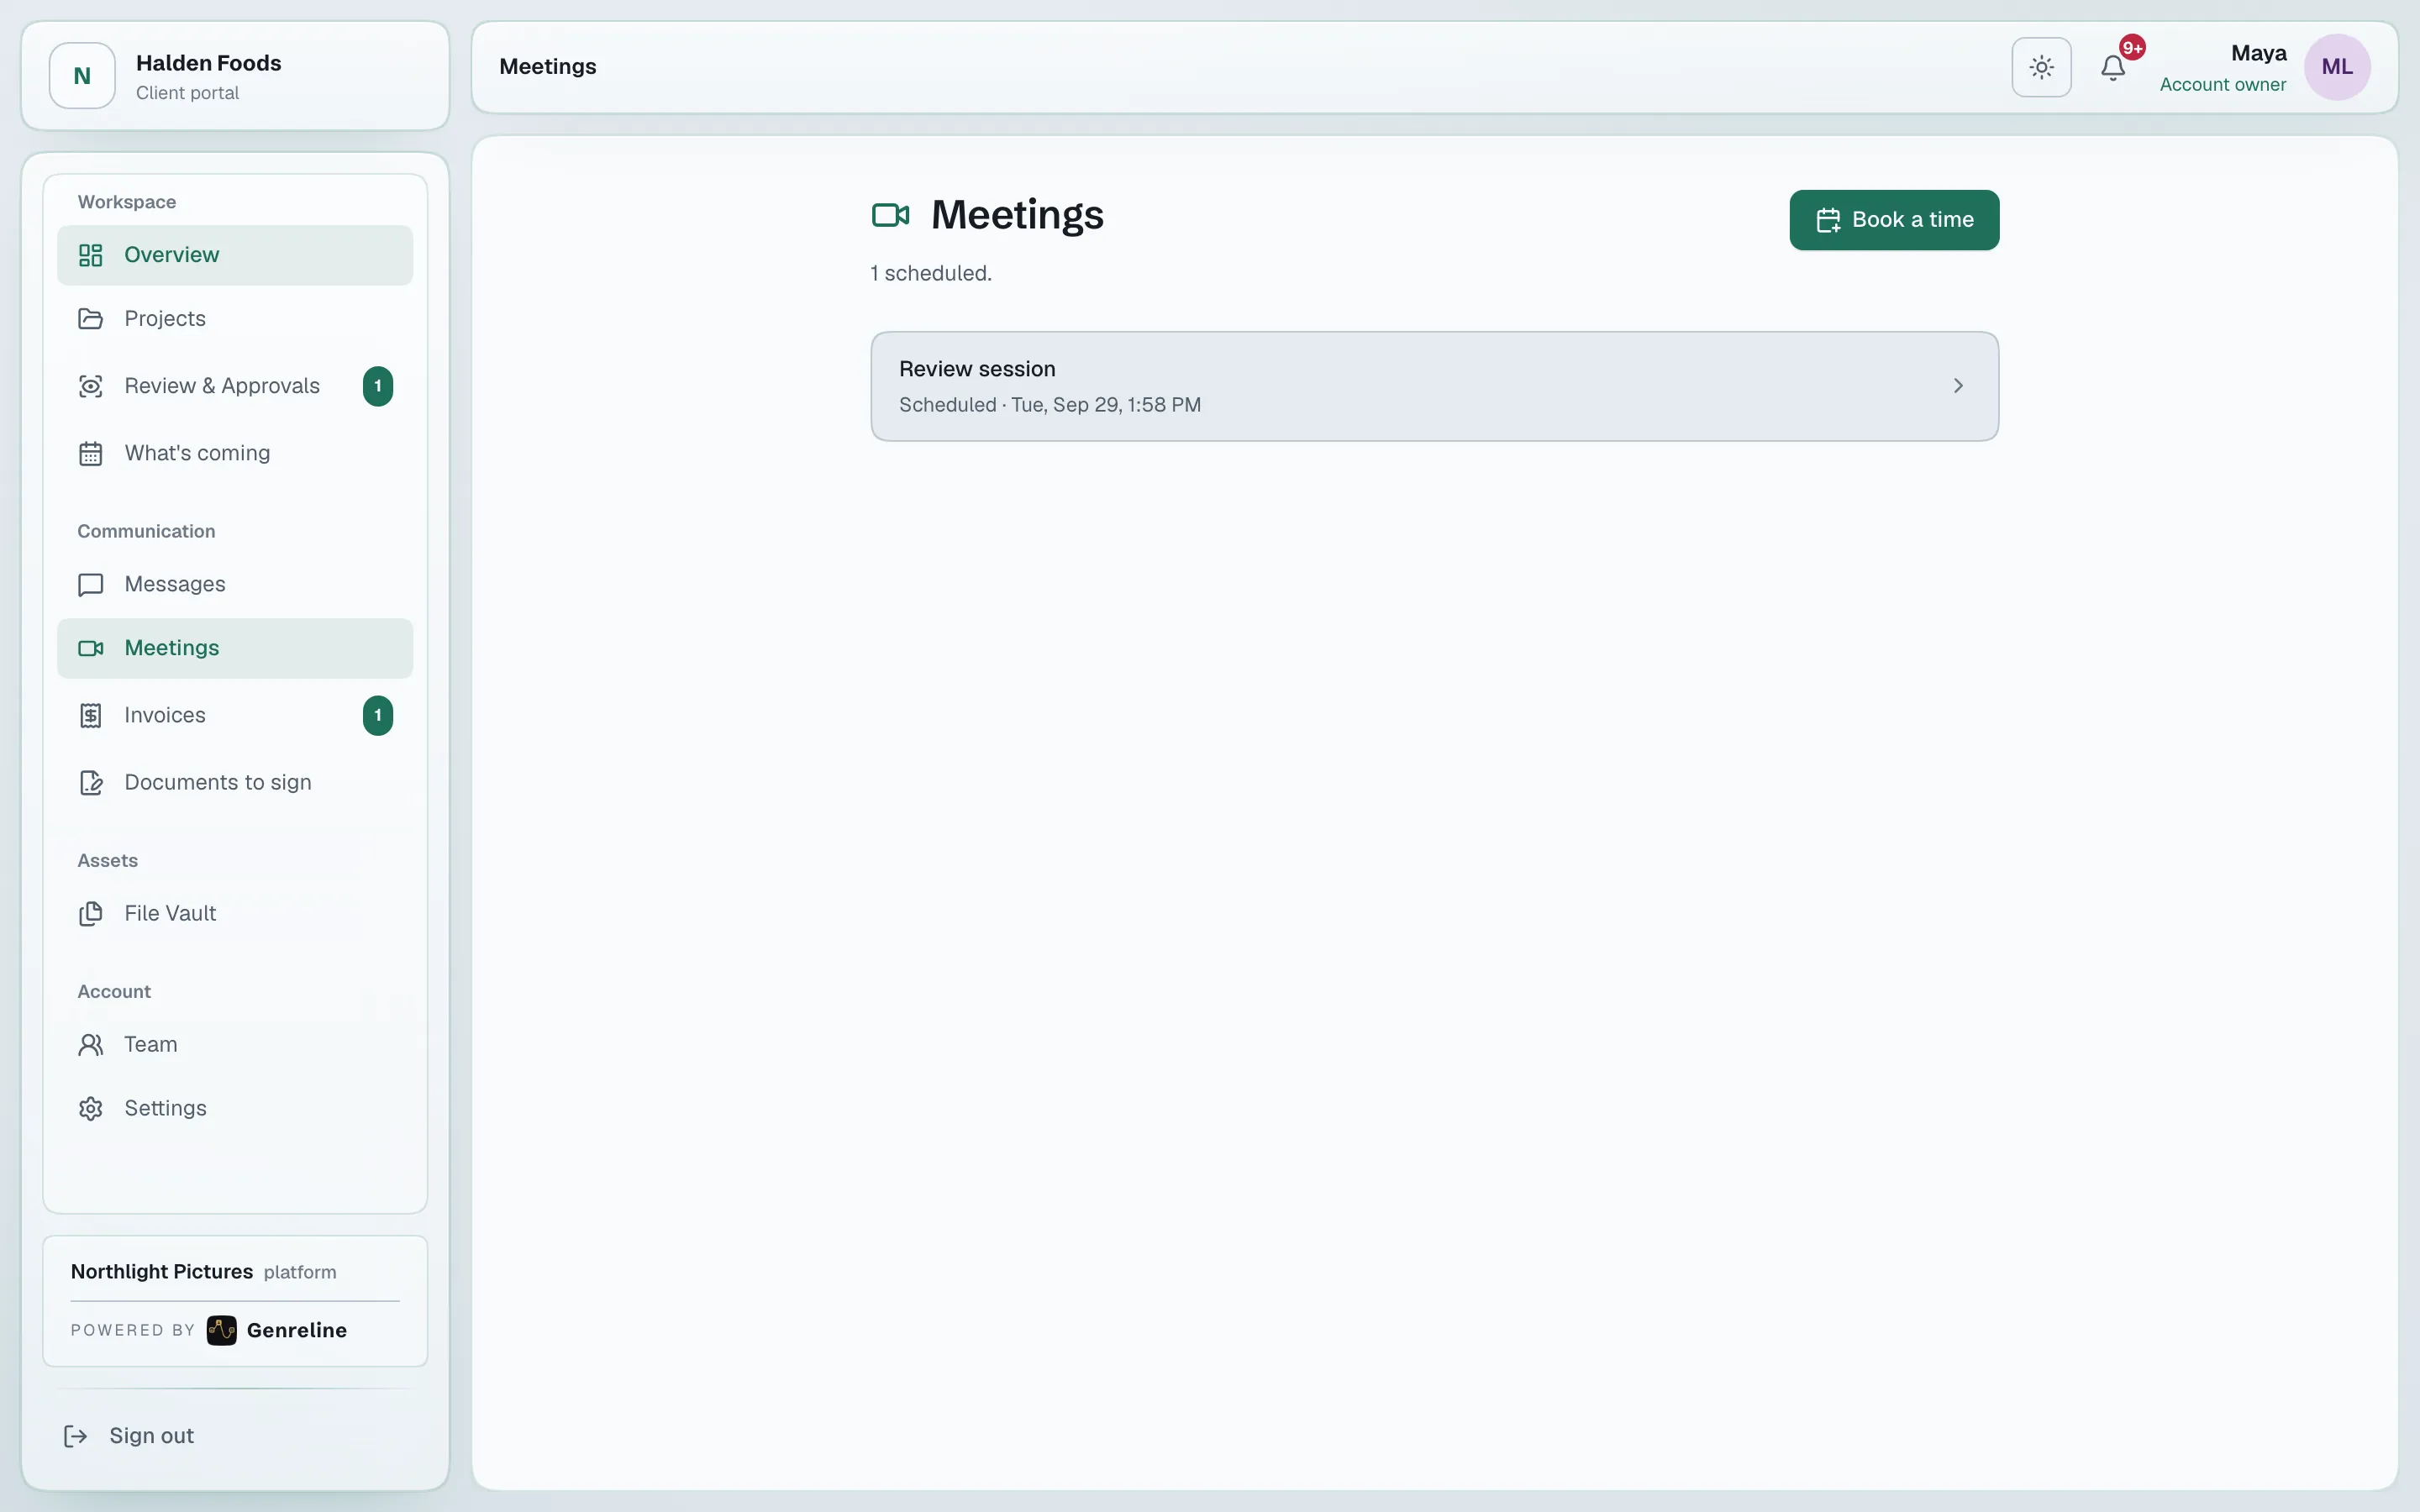Click the What's coming calendar icon
Screen dimensions: 2420x1512
91,453
